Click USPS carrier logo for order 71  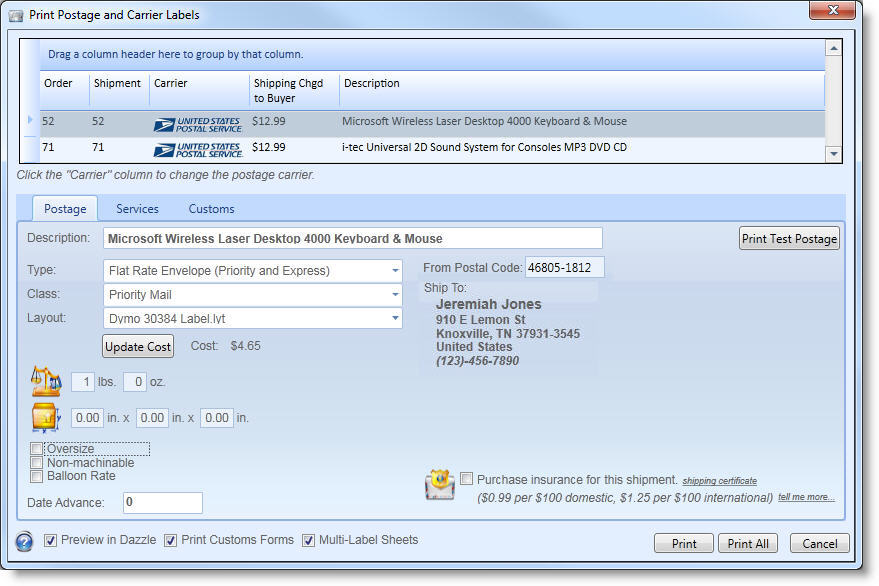pyautogui.click(x=197, y=148)
